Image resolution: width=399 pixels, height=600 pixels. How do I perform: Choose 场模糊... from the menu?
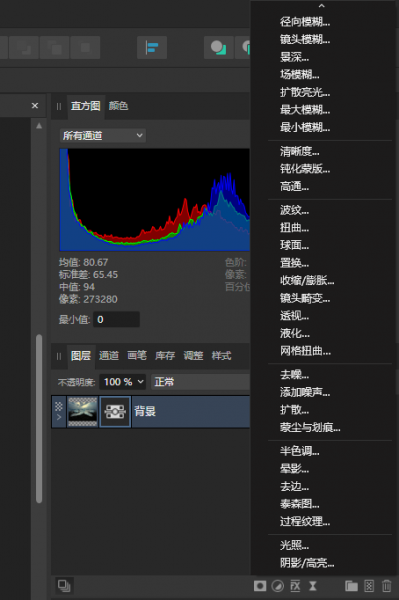(x=299, y=75)
